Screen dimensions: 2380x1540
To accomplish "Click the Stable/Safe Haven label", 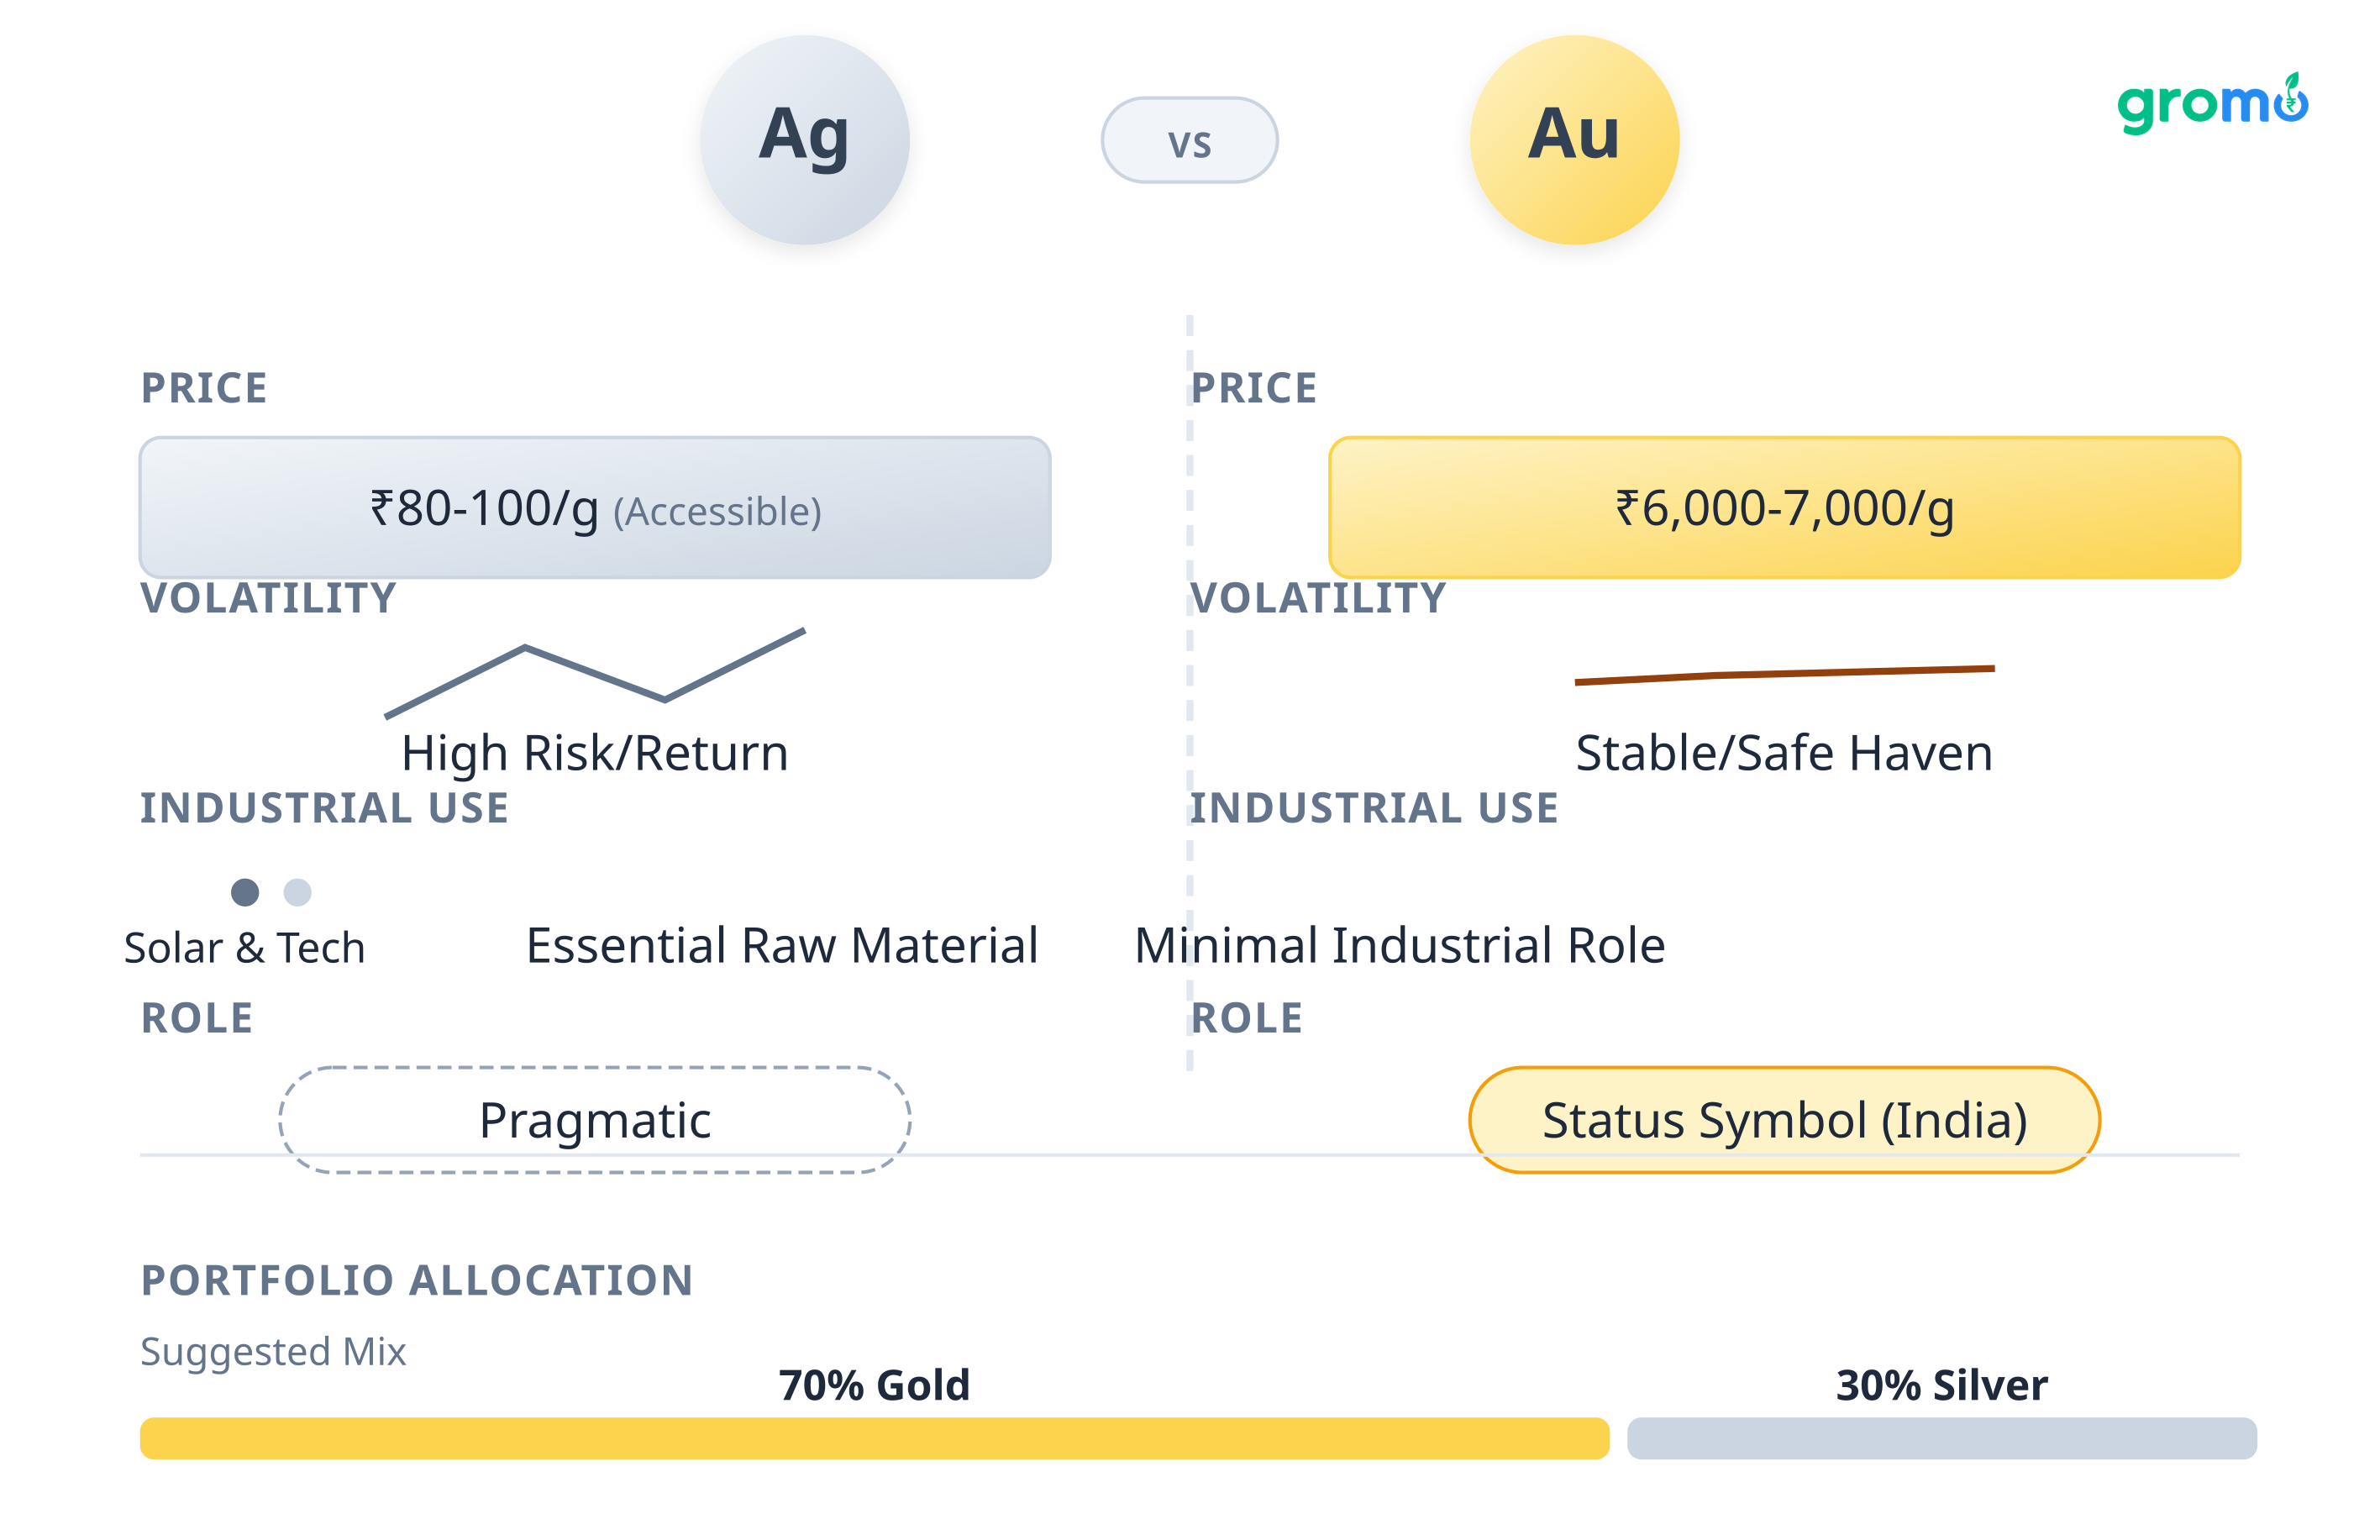I will 1784,753.
